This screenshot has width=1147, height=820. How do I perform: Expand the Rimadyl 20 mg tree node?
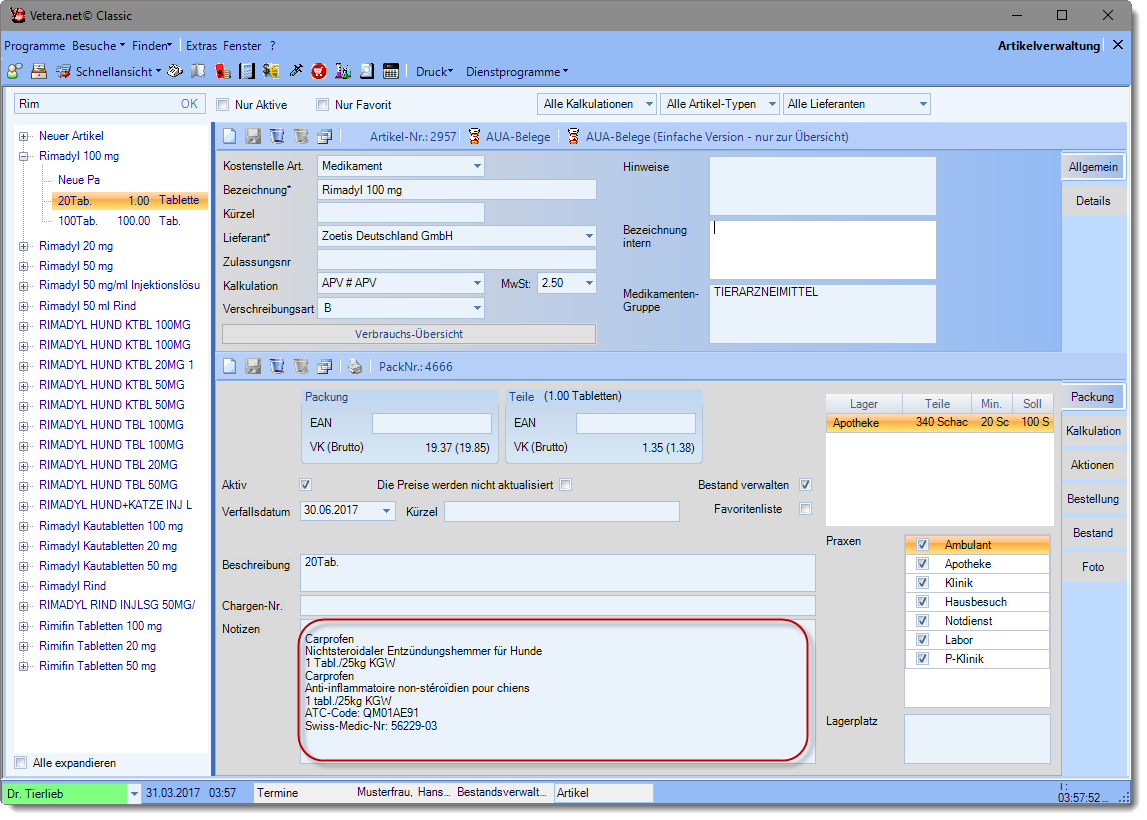click(23, 246)
